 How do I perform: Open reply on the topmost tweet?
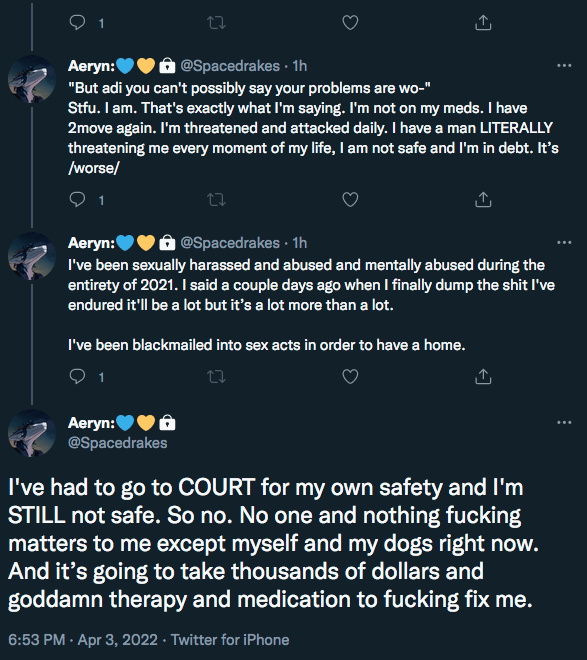pos(77,22)
